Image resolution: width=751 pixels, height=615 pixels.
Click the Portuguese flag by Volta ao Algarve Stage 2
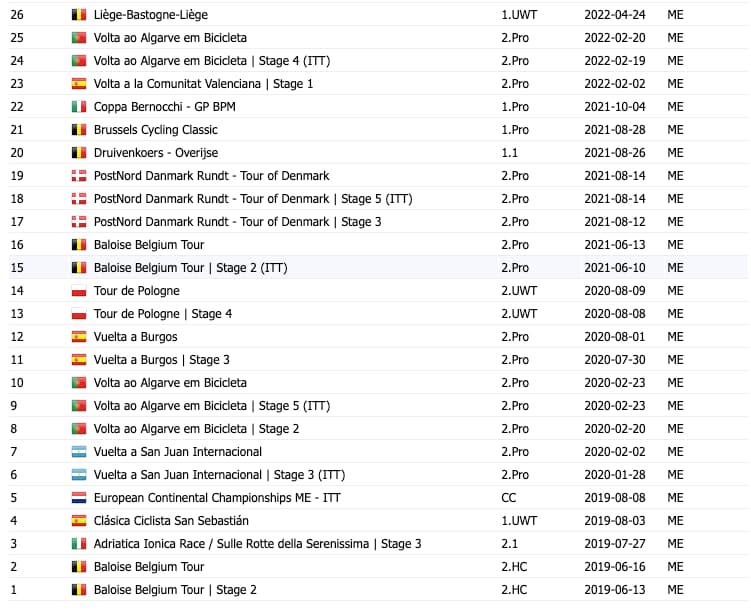79,429
